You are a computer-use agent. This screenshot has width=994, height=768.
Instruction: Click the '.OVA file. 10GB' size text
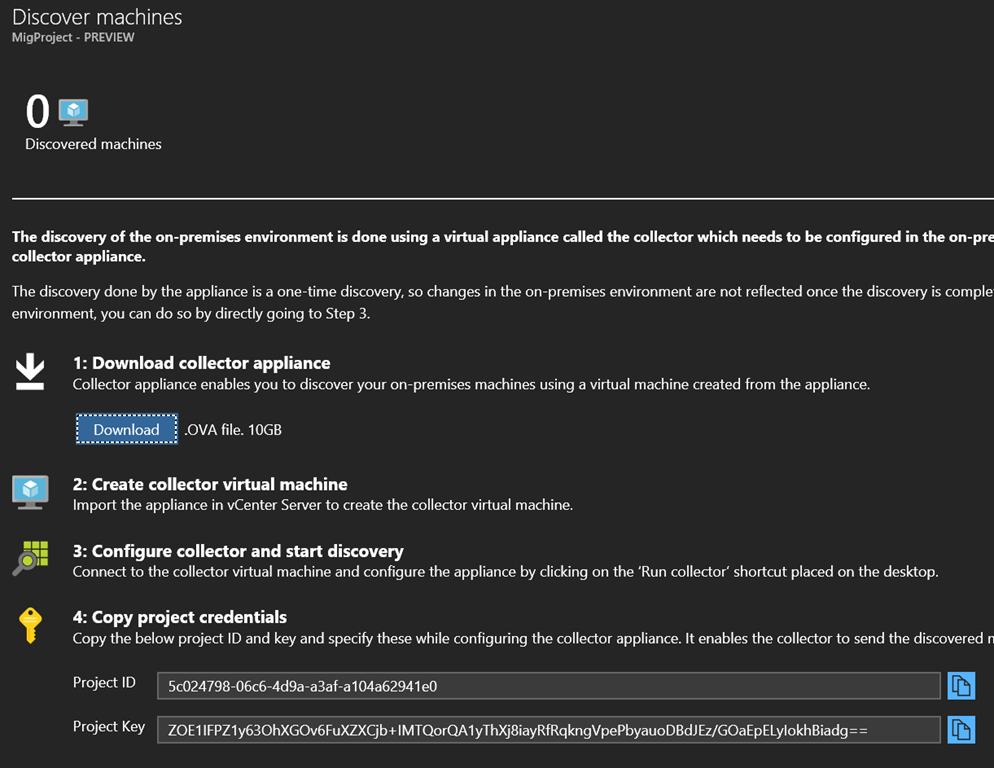pyautogui.click(x=233, y=430)
